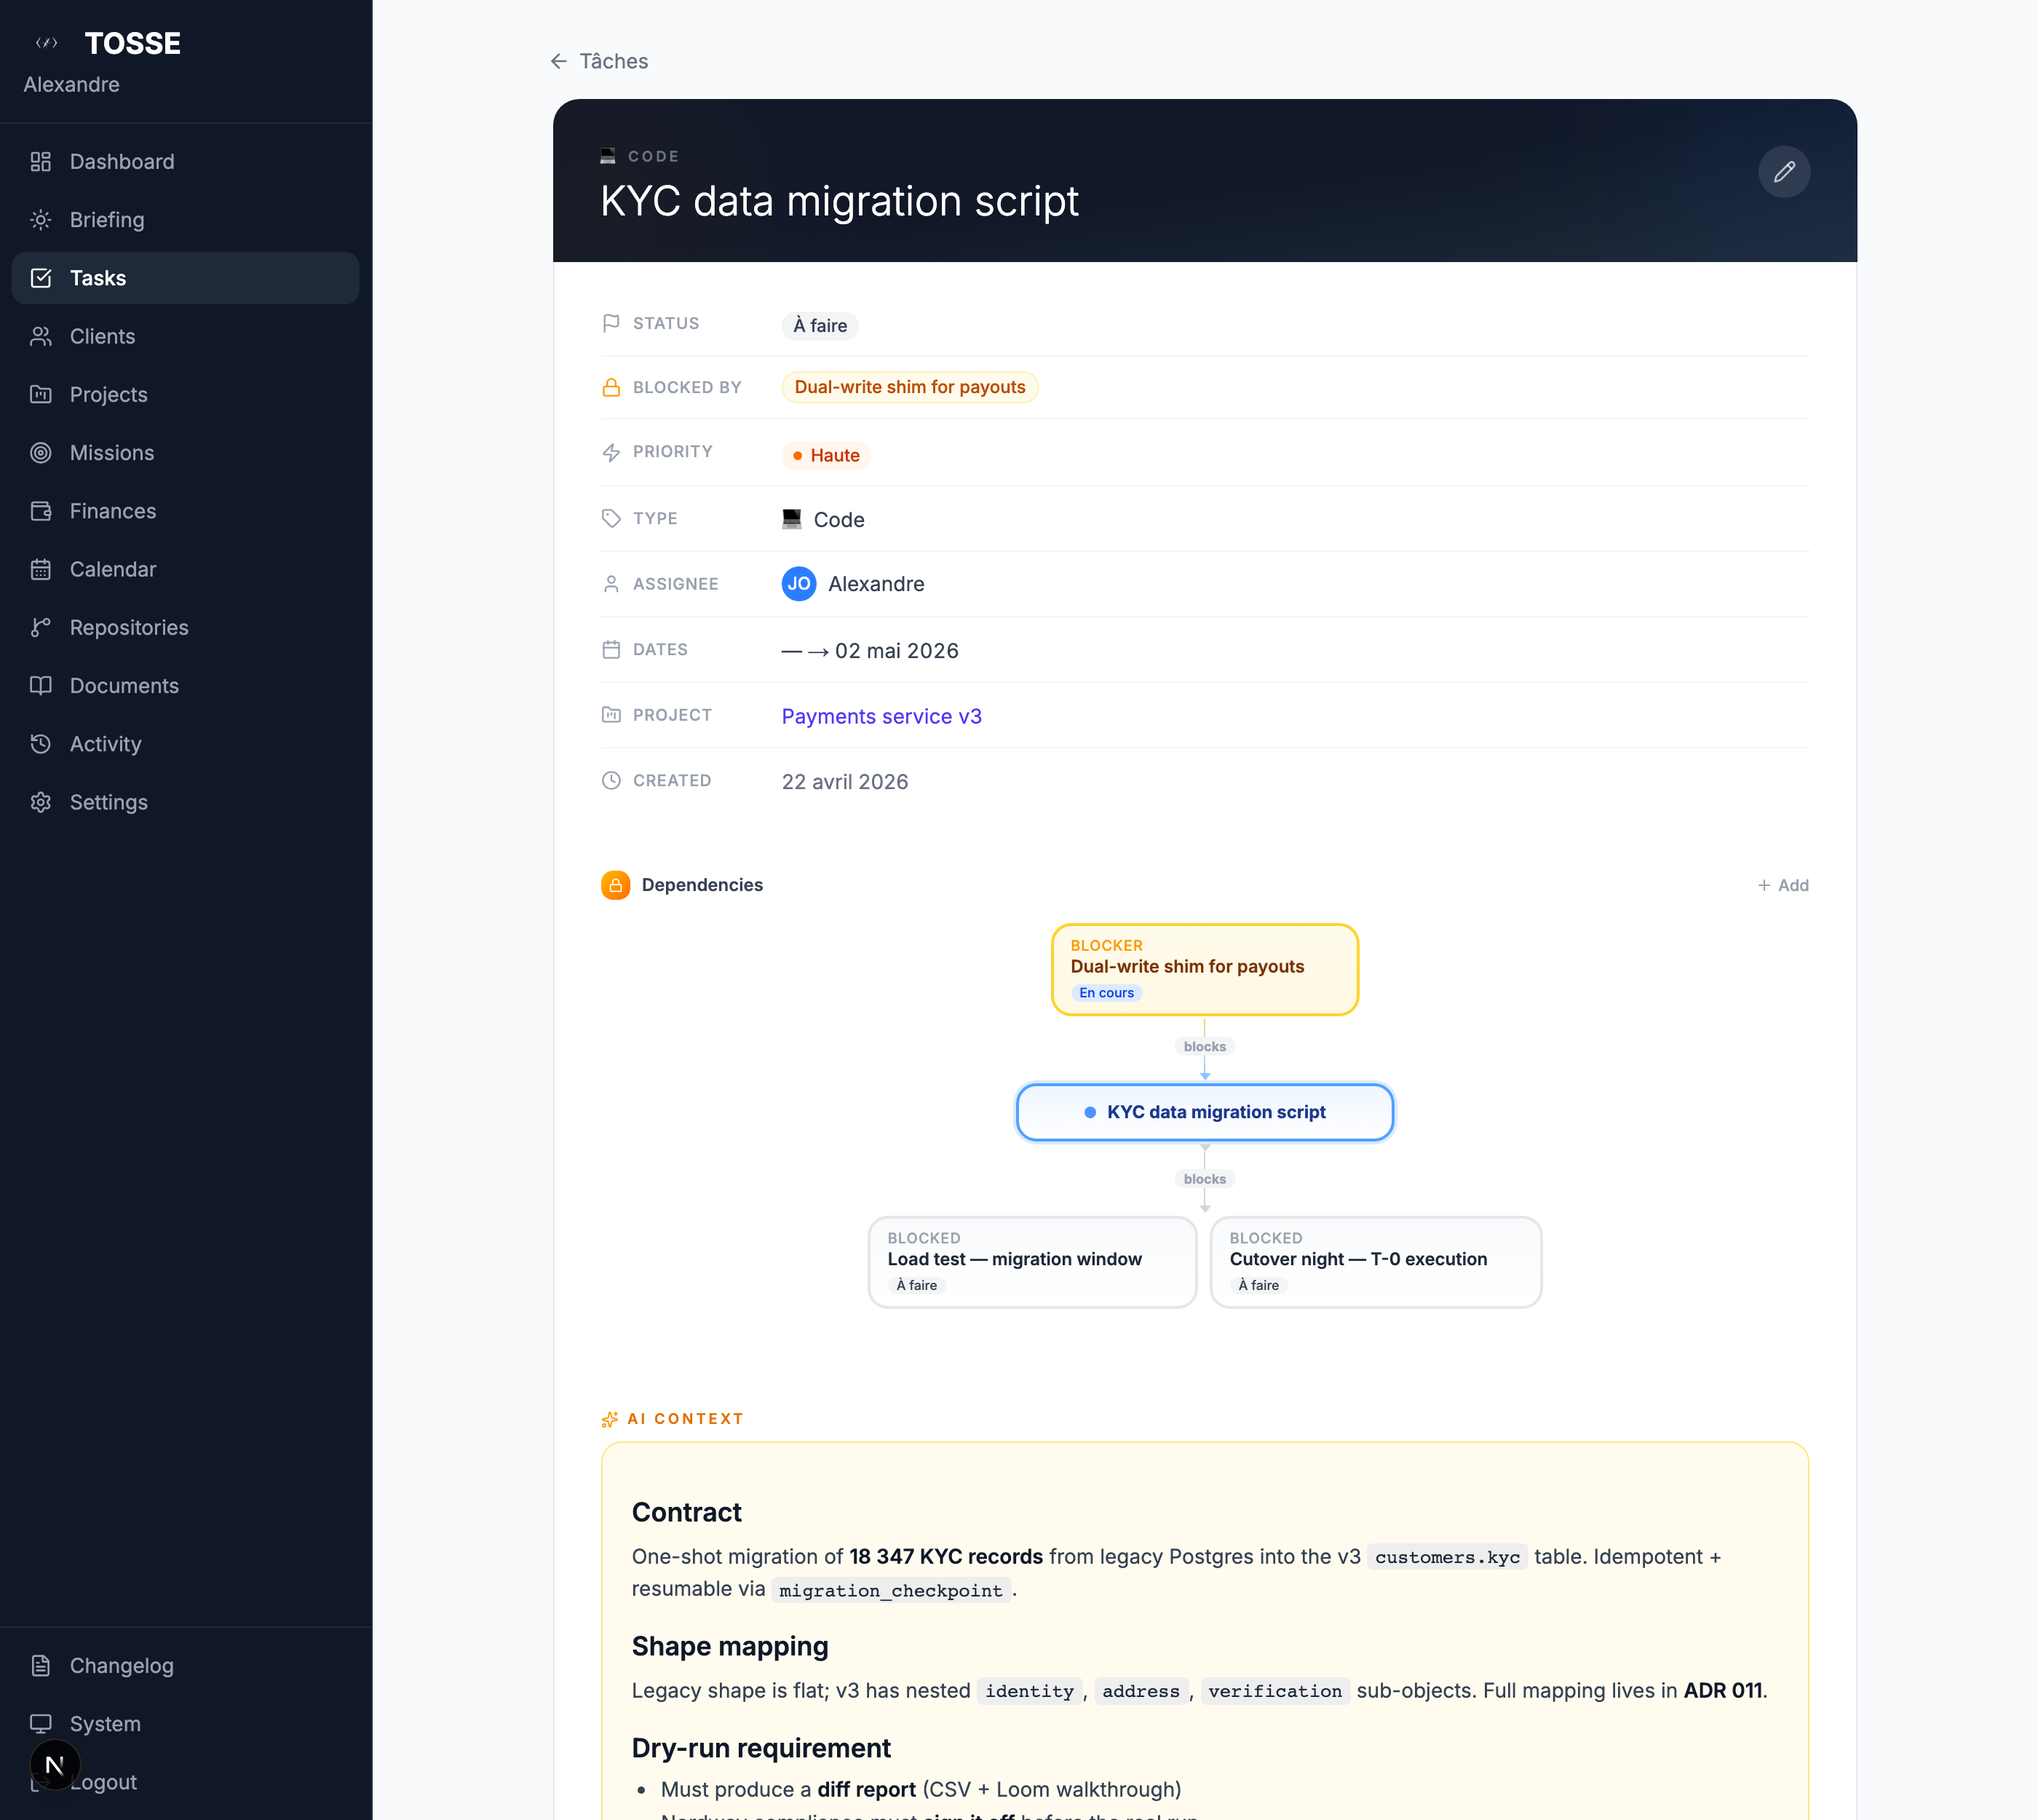Select the Dual-write shim for payouts blocker node
Screen dimensions: 2038x1820
(1204, 968)
